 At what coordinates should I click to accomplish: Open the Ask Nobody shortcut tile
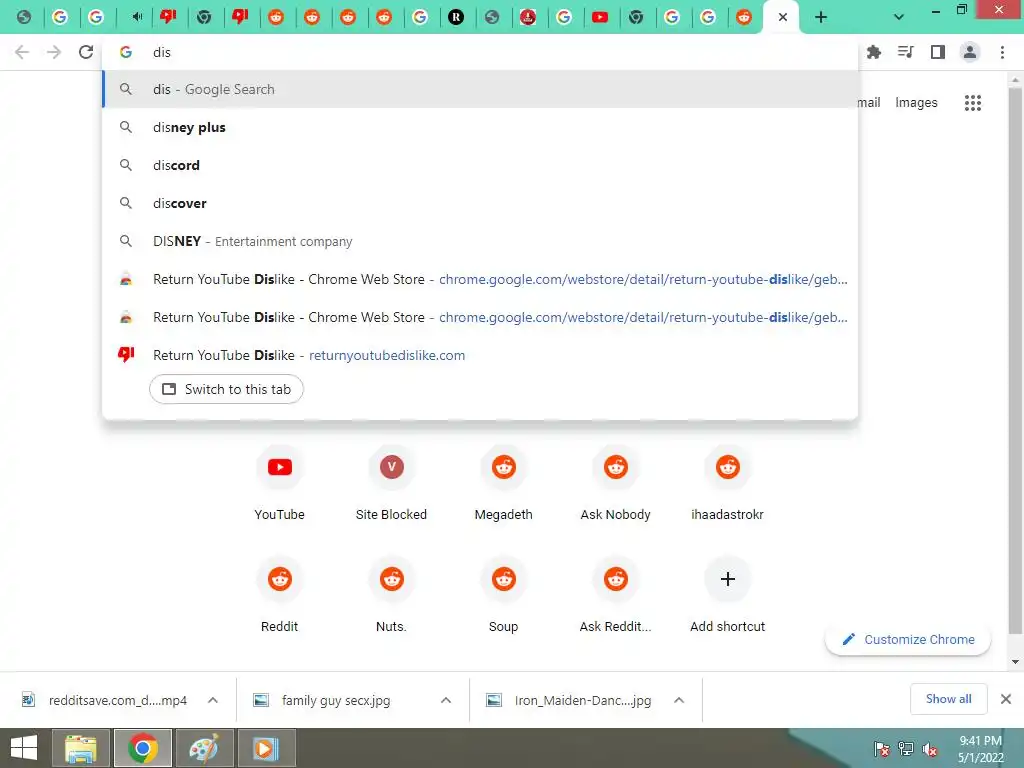tap(615, 483)
